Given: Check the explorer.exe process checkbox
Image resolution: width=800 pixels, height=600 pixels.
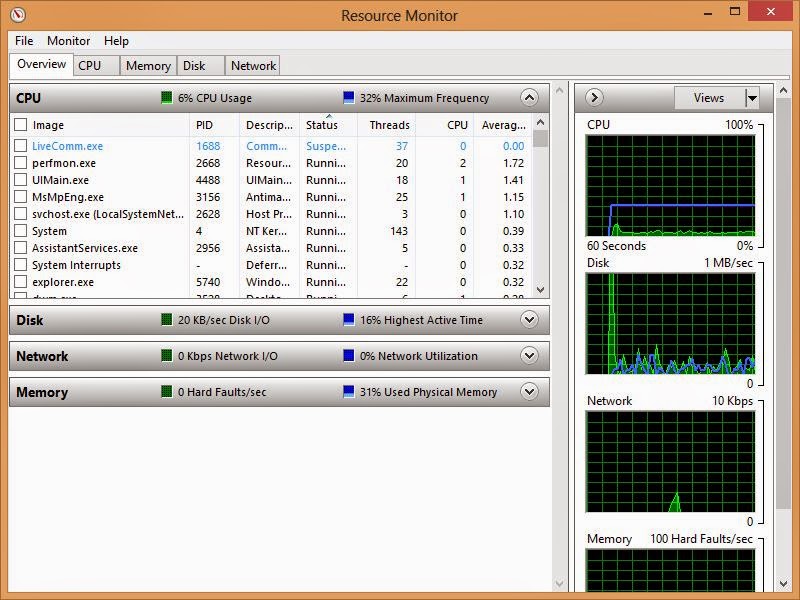Looking at the screenshot, I should tap(19, 281).
